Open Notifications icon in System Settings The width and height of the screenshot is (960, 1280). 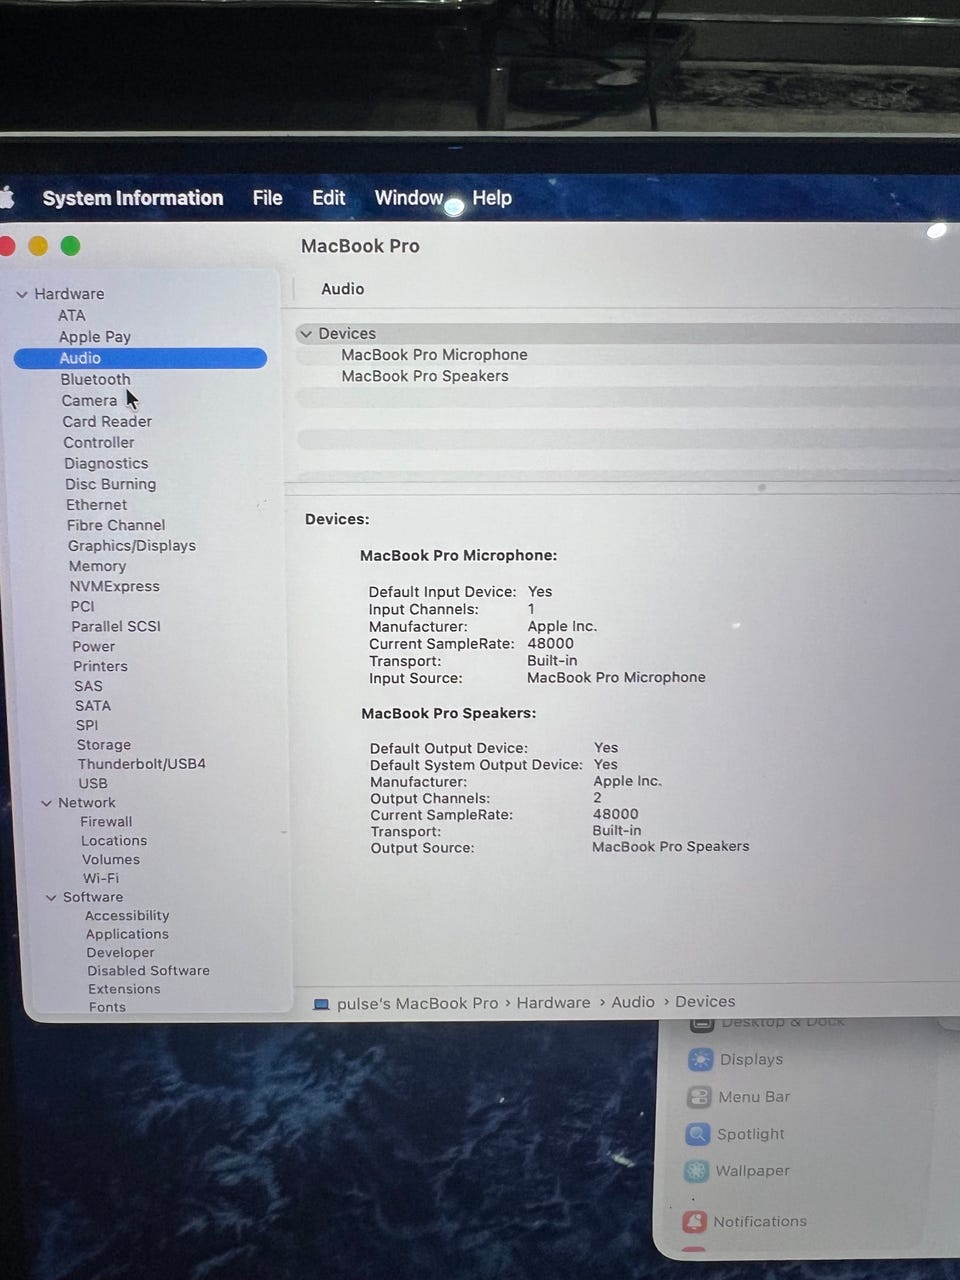(694, 1222)
